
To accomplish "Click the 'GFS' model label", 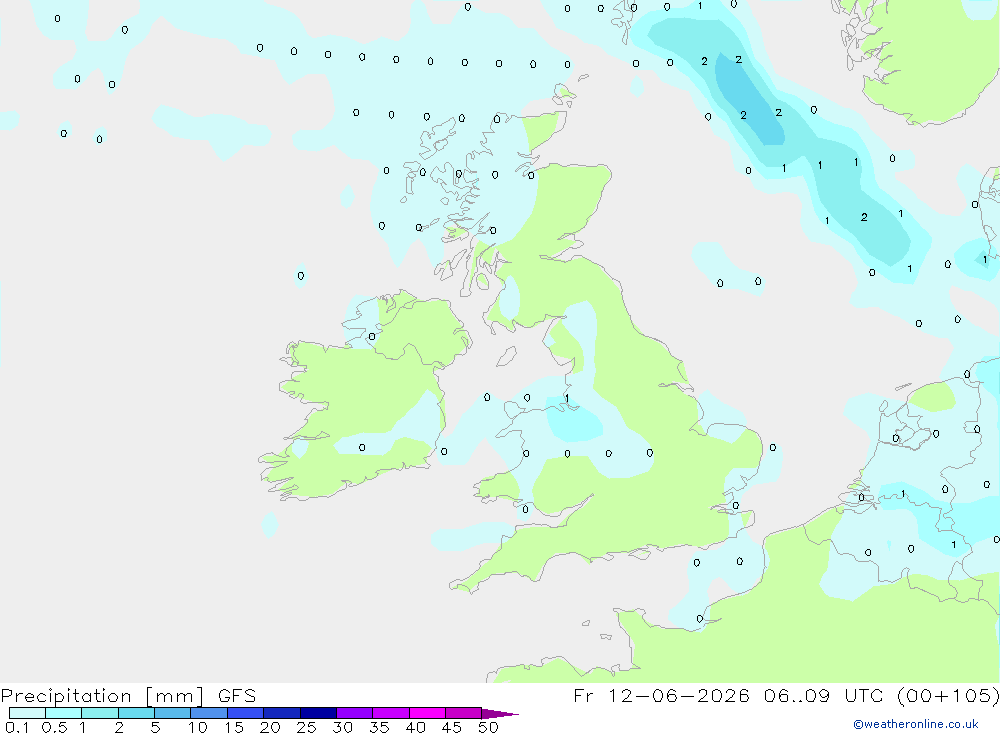I will (237, 695).
